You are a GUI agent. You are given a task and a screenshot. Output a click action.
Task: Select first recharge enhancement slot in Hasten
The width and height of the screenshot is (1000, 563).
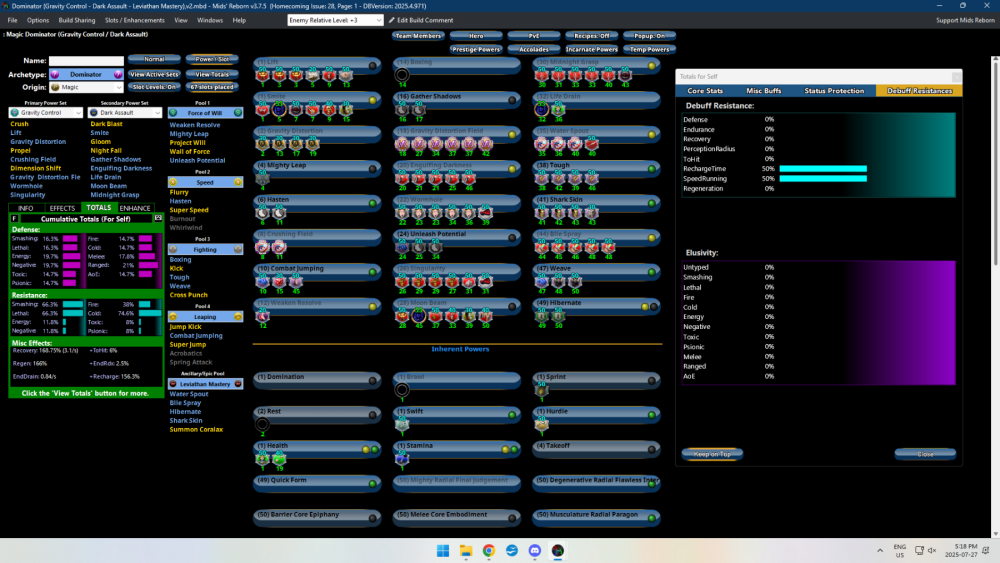coord(263,213)
